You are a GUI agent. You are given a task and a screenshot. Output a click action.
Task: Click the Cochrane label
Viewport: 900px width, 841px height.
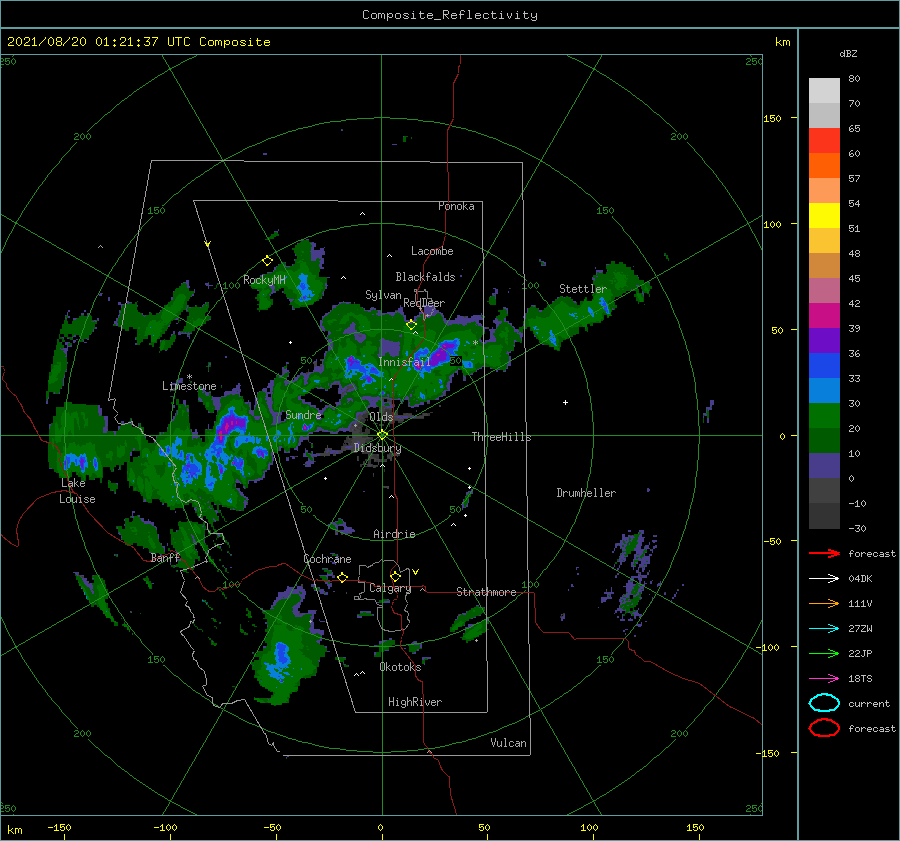tap(327, 559)
